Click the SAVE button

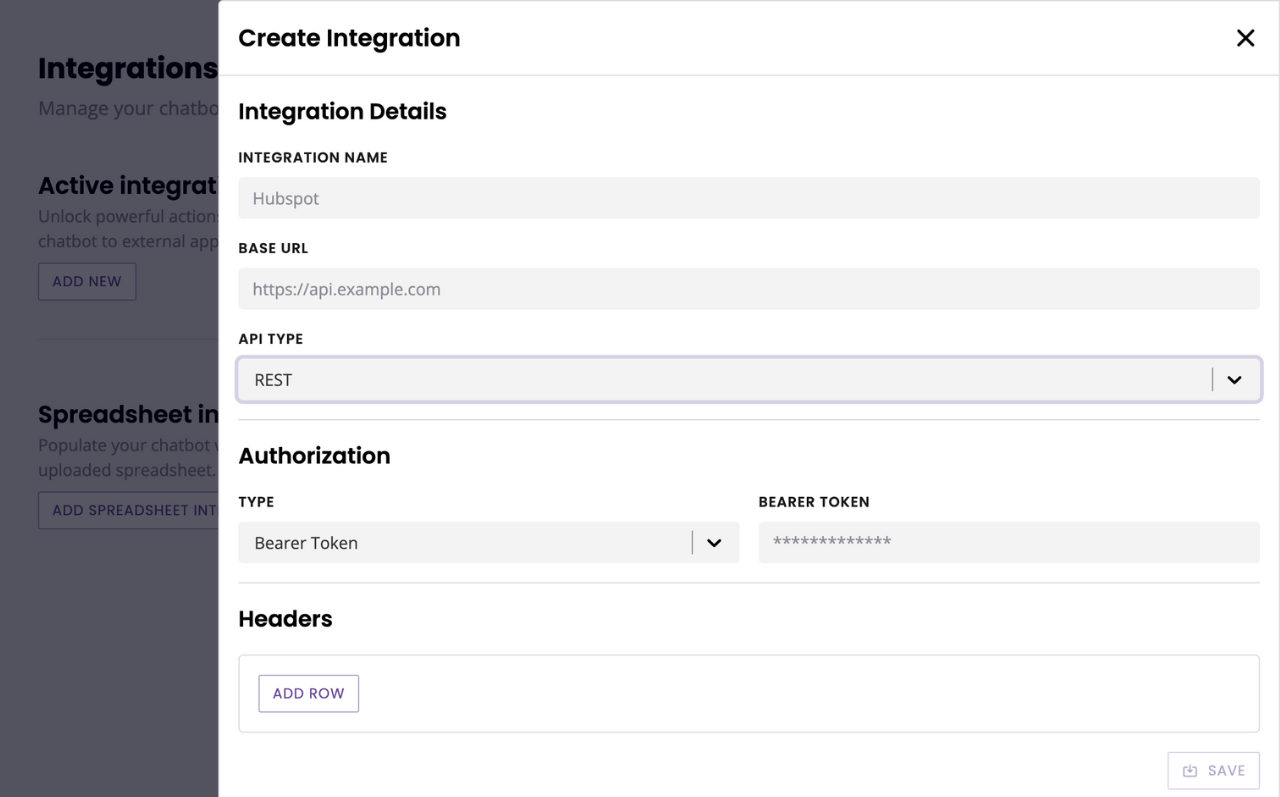(x=1213, y=770)
